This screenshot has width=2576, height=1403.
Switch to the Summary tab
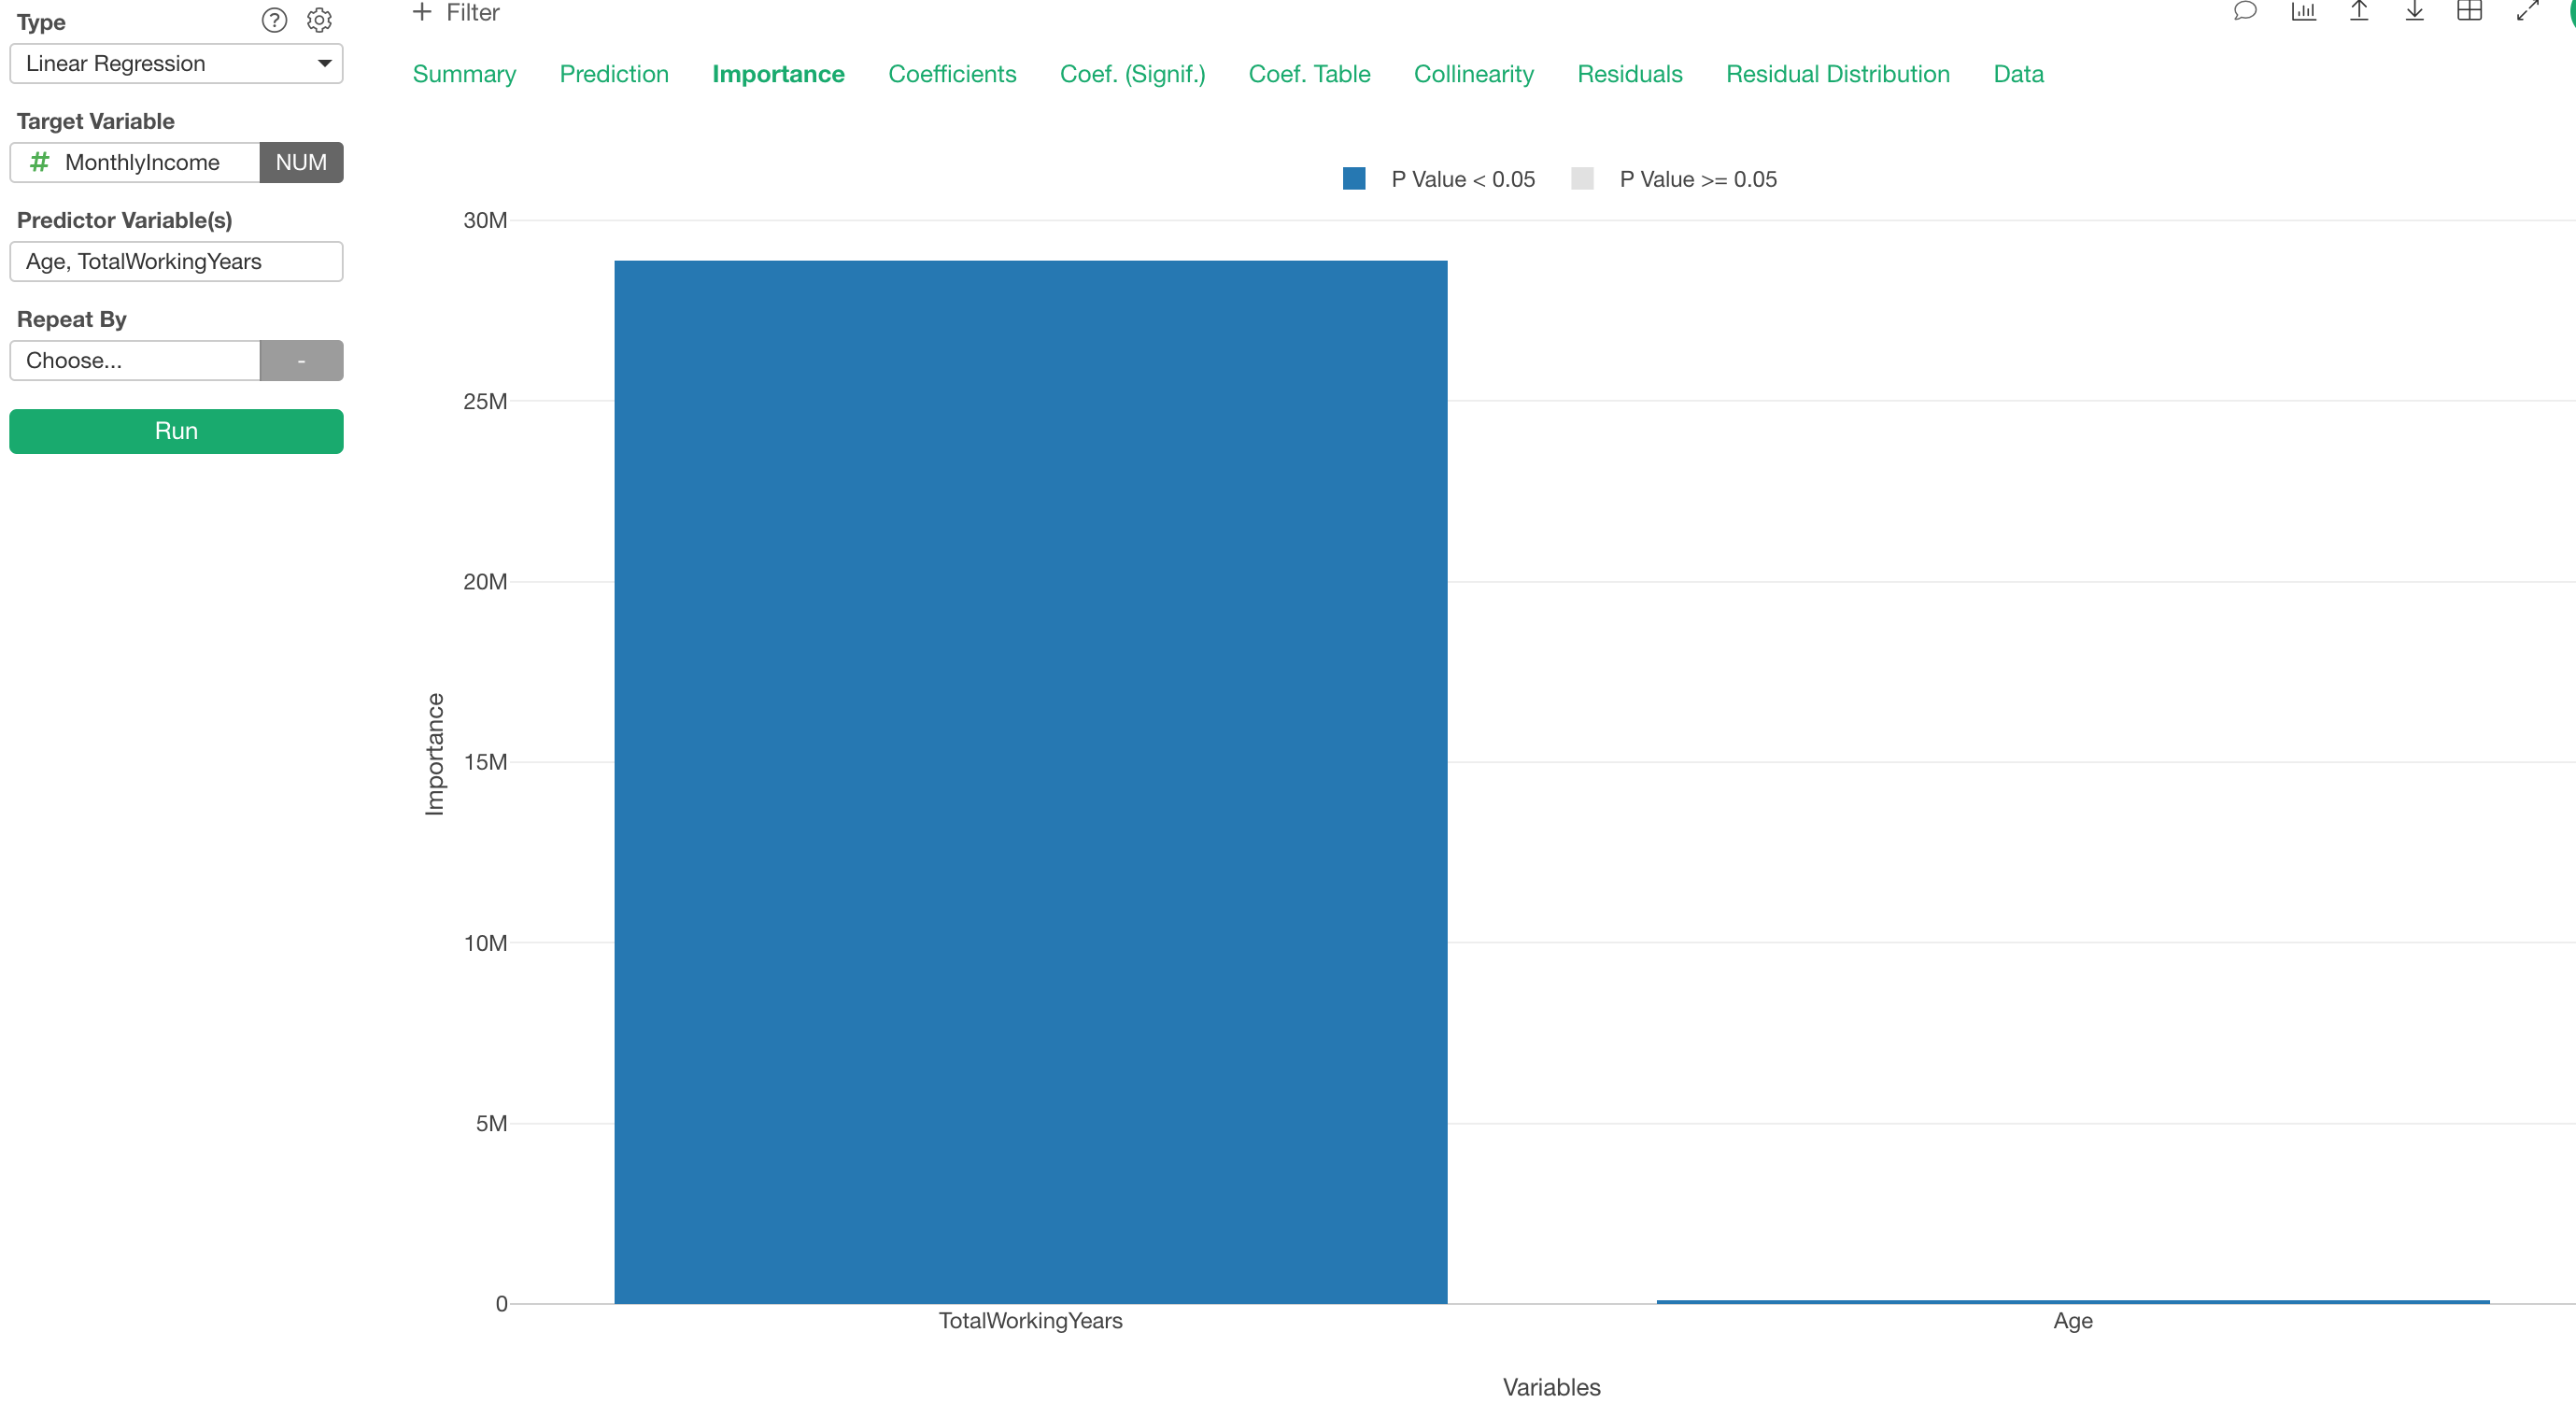(464, 73)
